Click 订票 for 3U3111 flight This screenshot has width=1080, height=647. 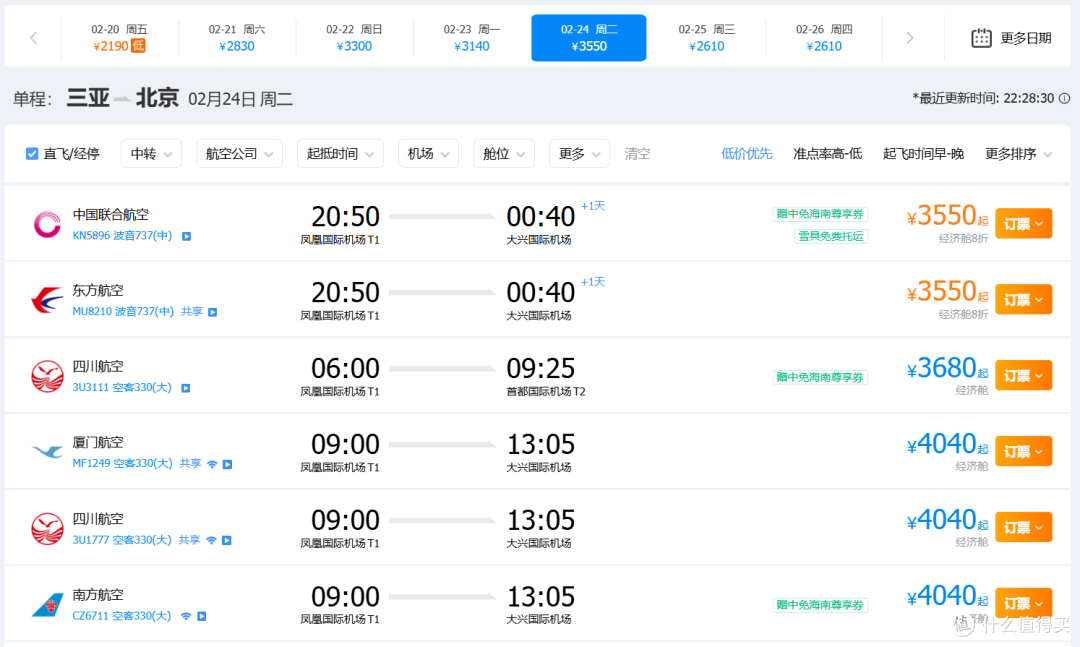[1024, 376]
